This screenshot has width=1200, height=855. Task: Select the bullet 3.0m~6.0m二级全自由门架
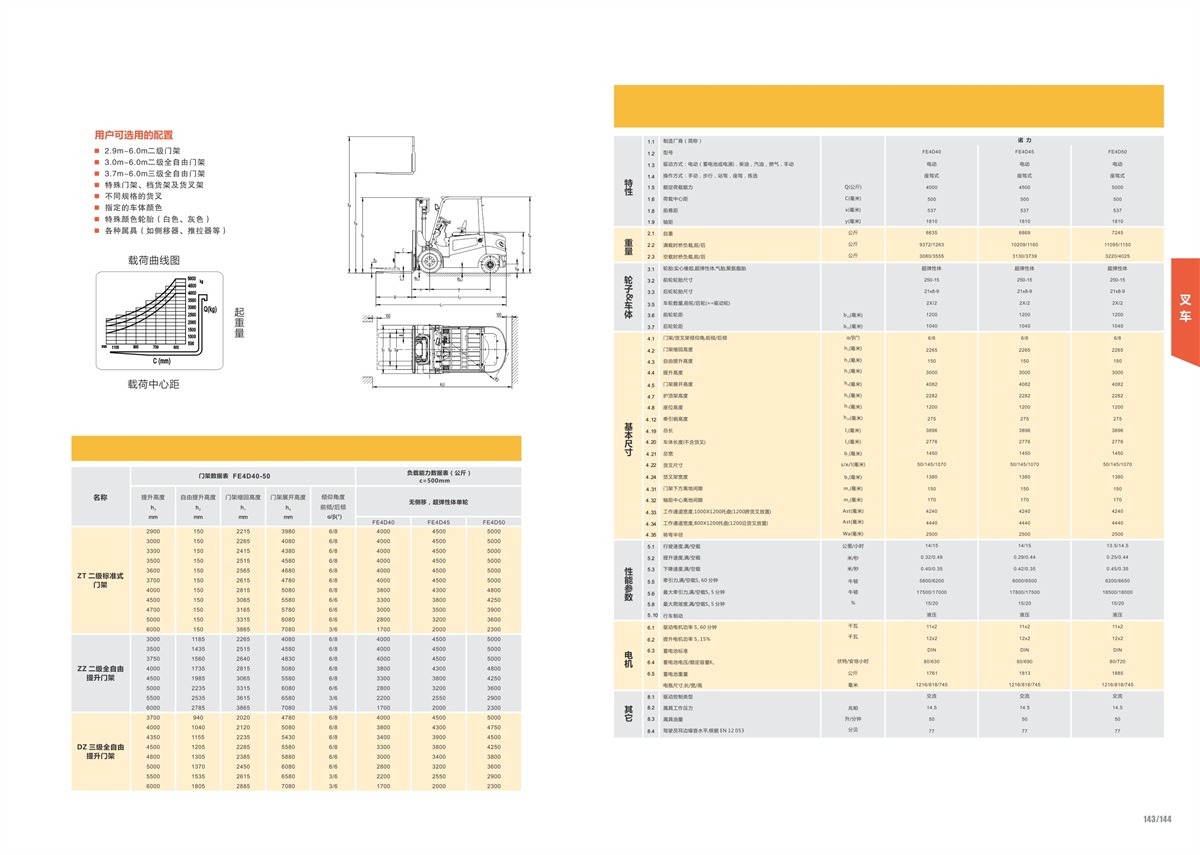point(149,162)
